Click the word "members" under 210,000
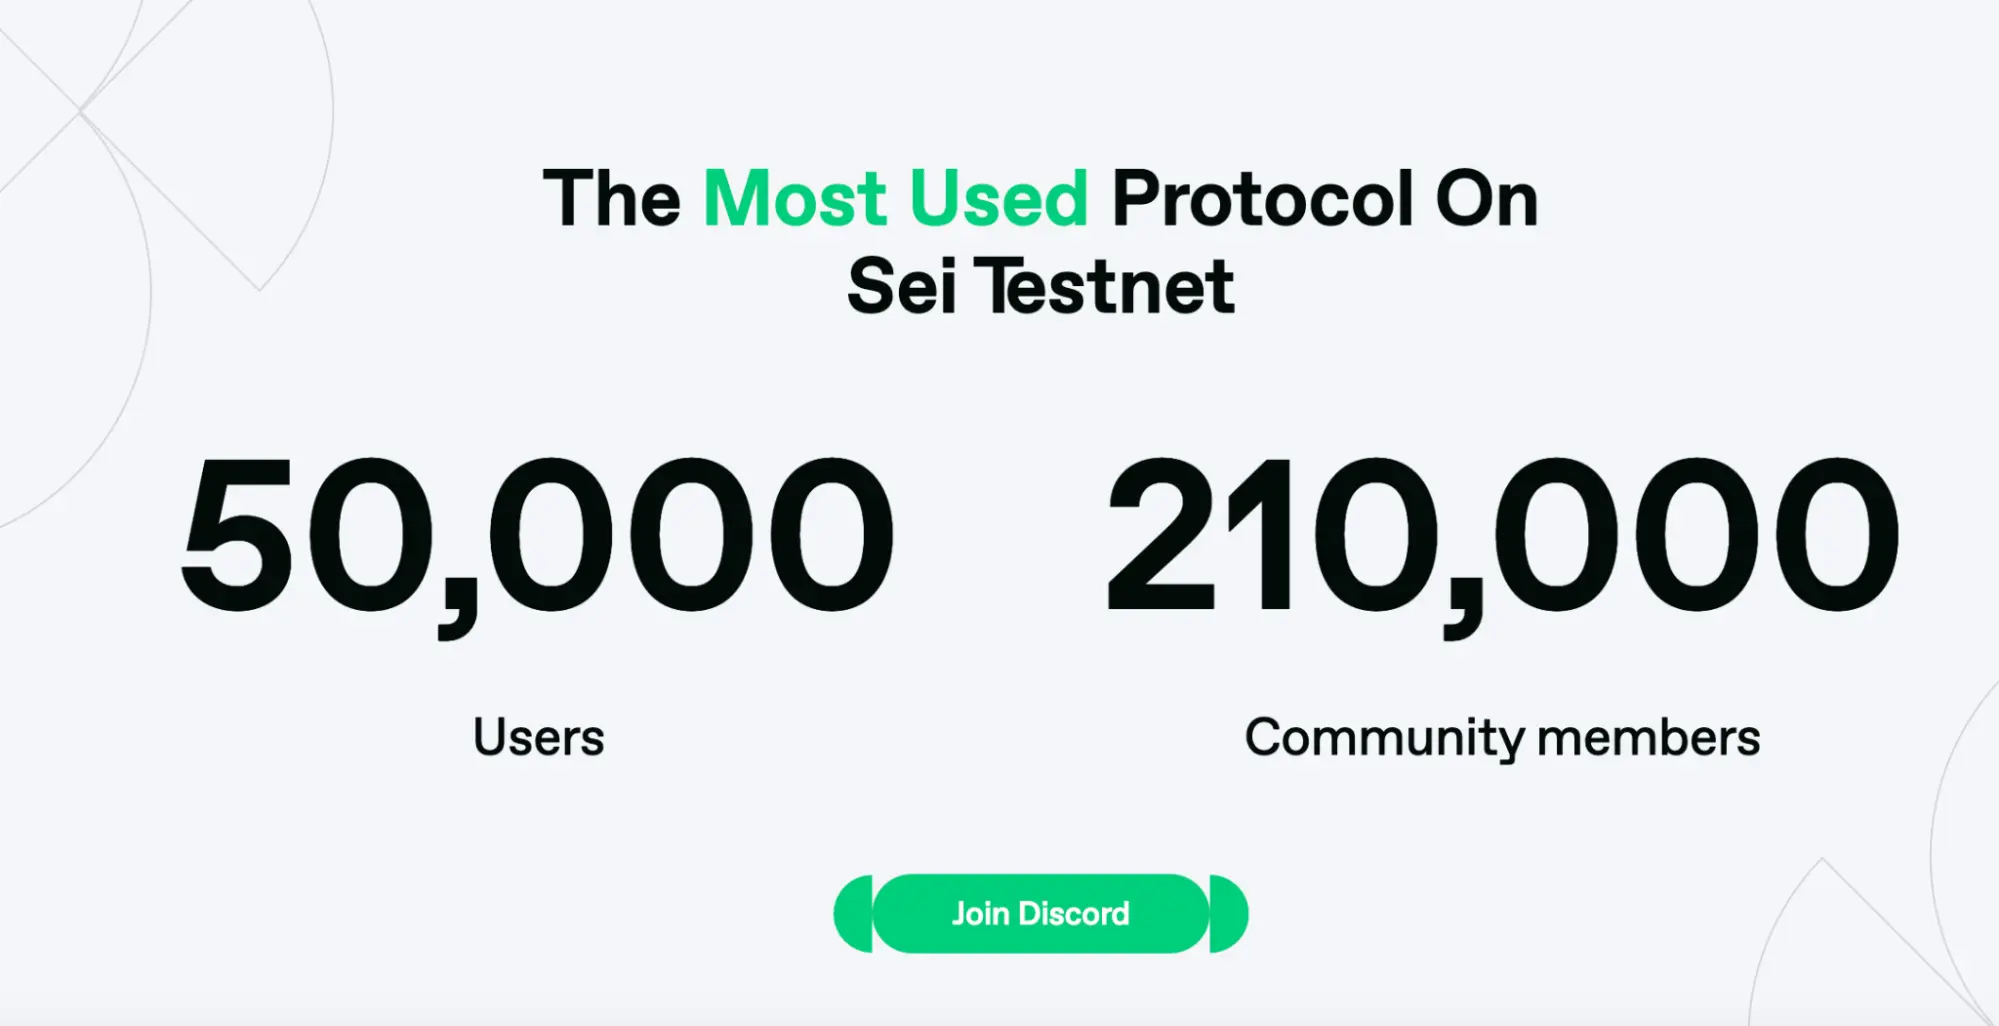The width and height of the screenshot is (1999, 1026). pos(1648,738)
